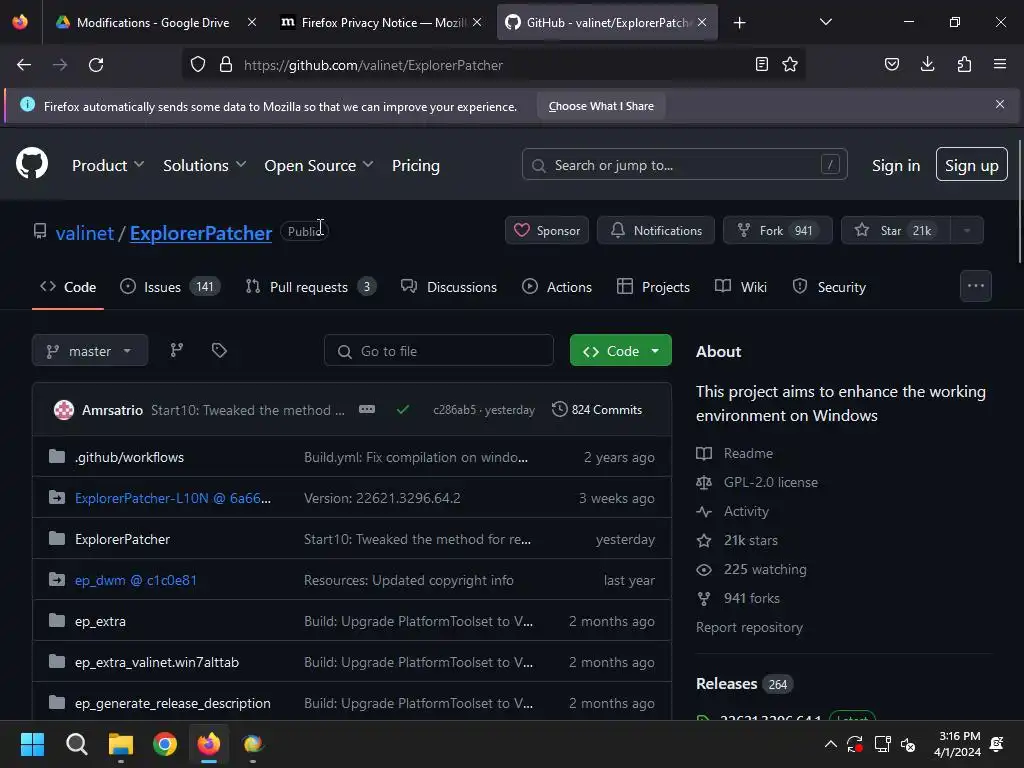Launch Google Chrome from taskbar
1024x768 pixels.
click(x=165, y=744)
